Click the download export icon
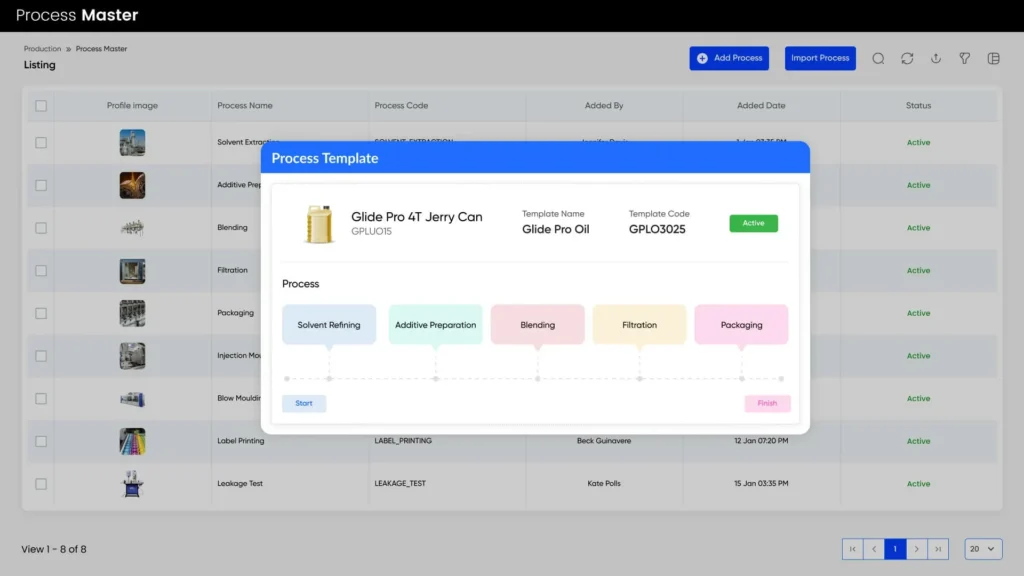 pos(936,58)
